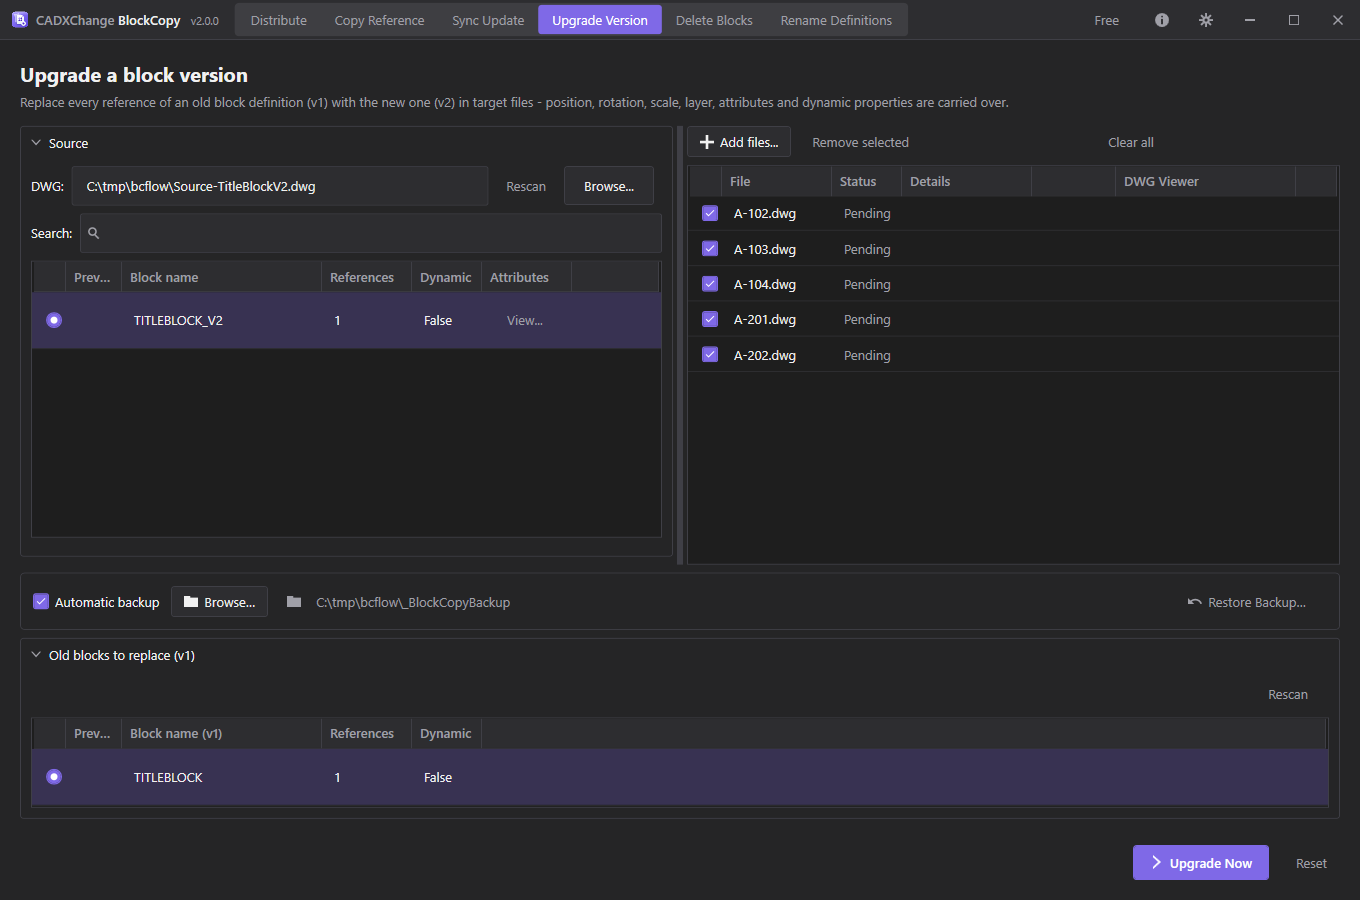Toggle the A-202.dwg checkbox

pos(710,355)
